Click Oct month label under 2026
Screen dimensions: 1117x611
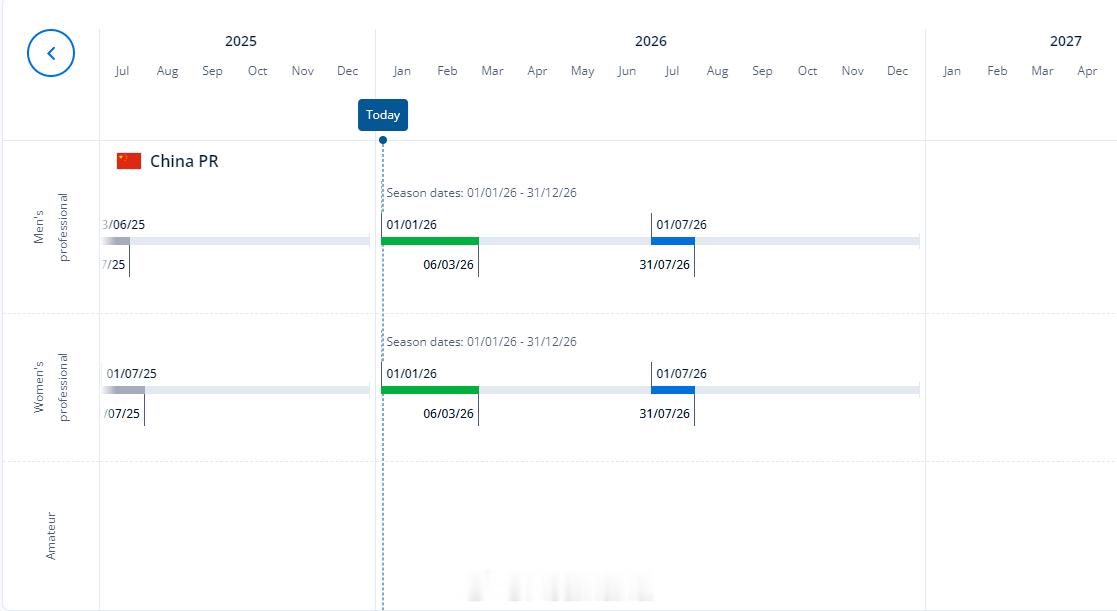[x=807, y=70]
